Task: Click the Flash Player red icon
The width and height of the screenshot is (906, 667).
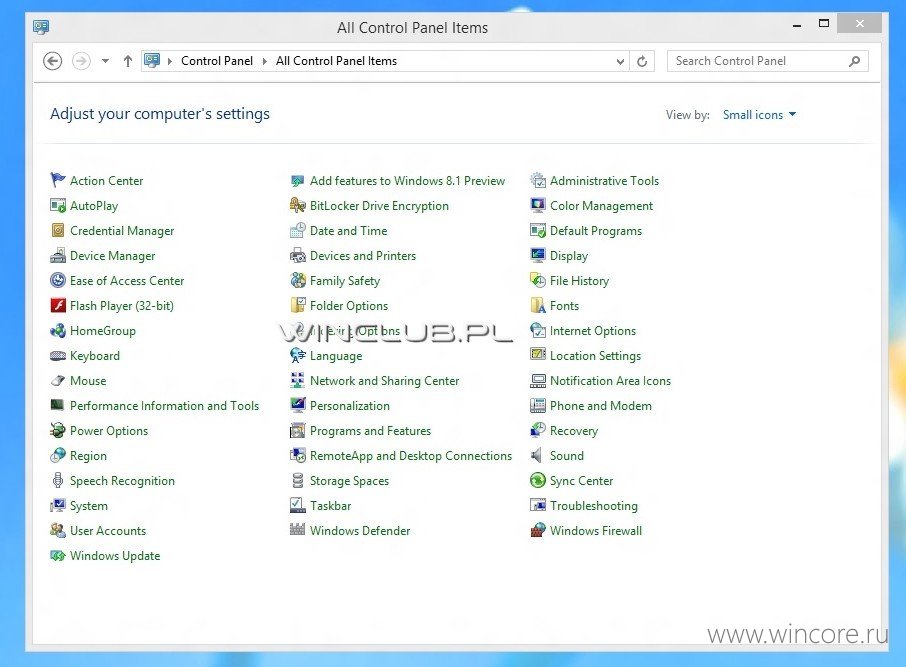Action: point(58,305)
